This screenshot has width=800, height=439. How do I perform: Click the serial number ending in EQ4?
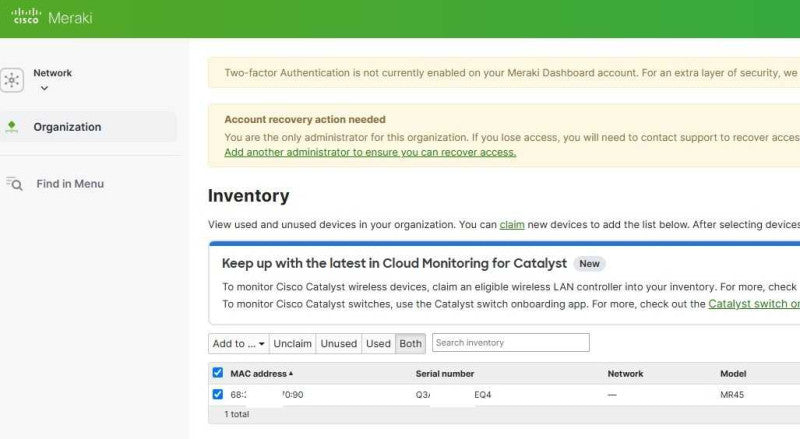coord(453,395)
